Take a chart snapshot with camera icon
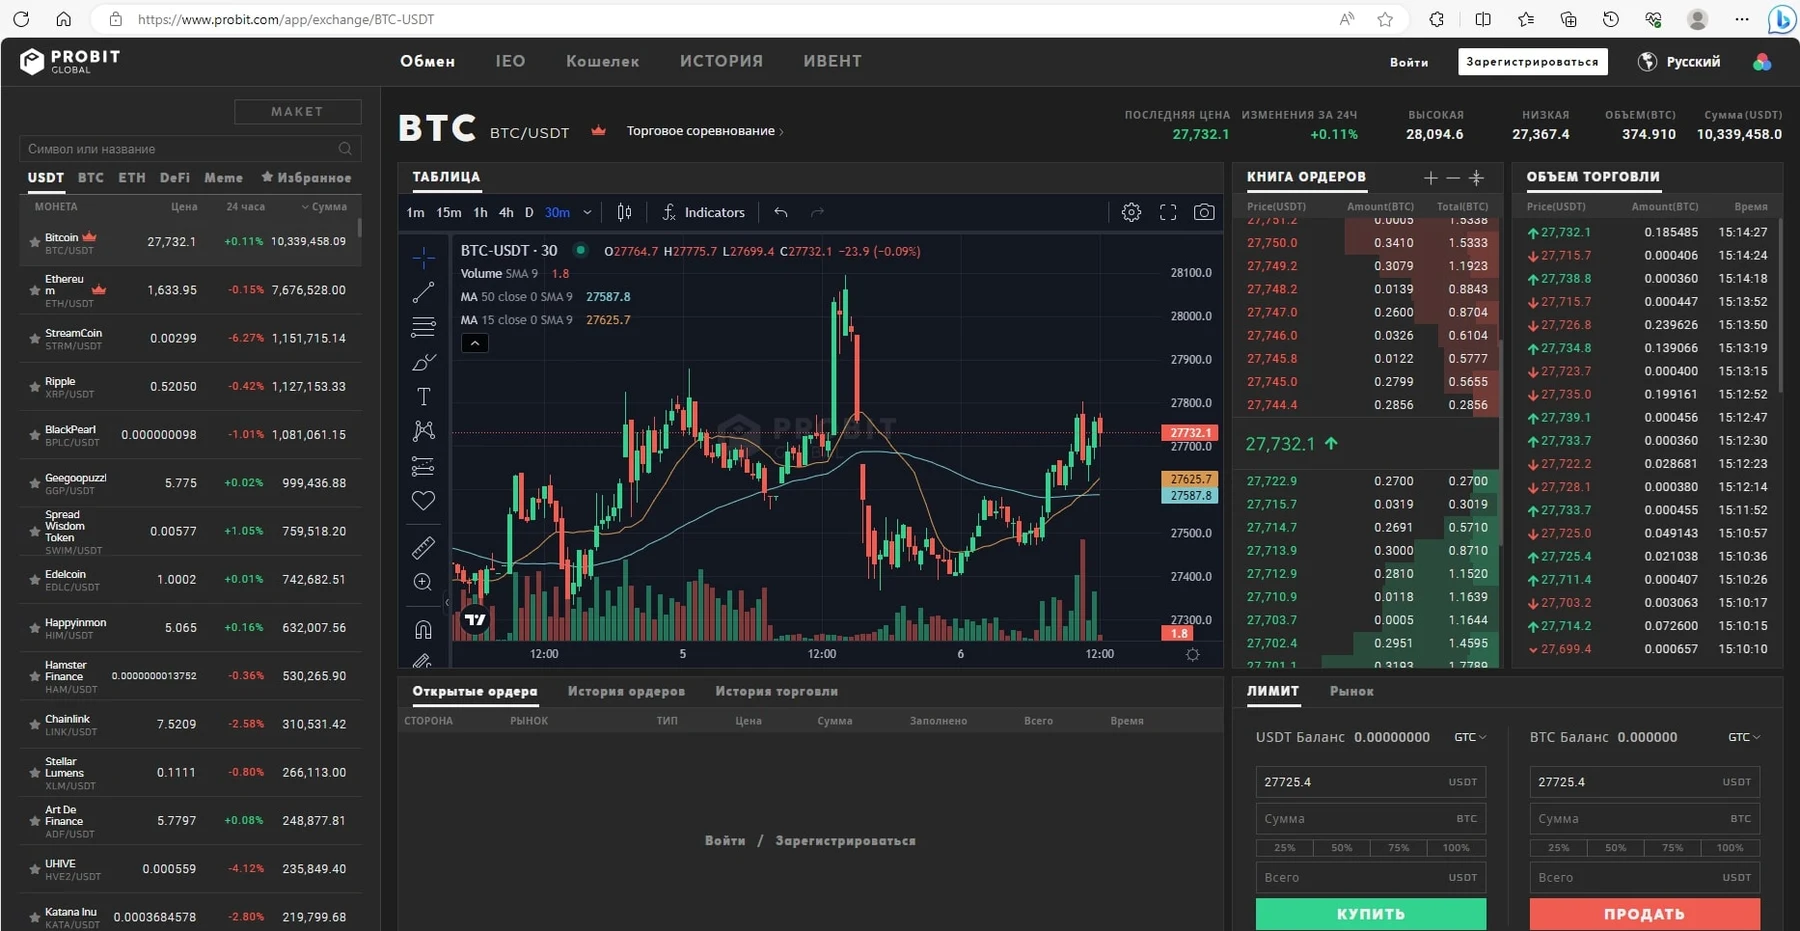Image resolution: width=1800 pixels, height=931 pixels. 1205,212
